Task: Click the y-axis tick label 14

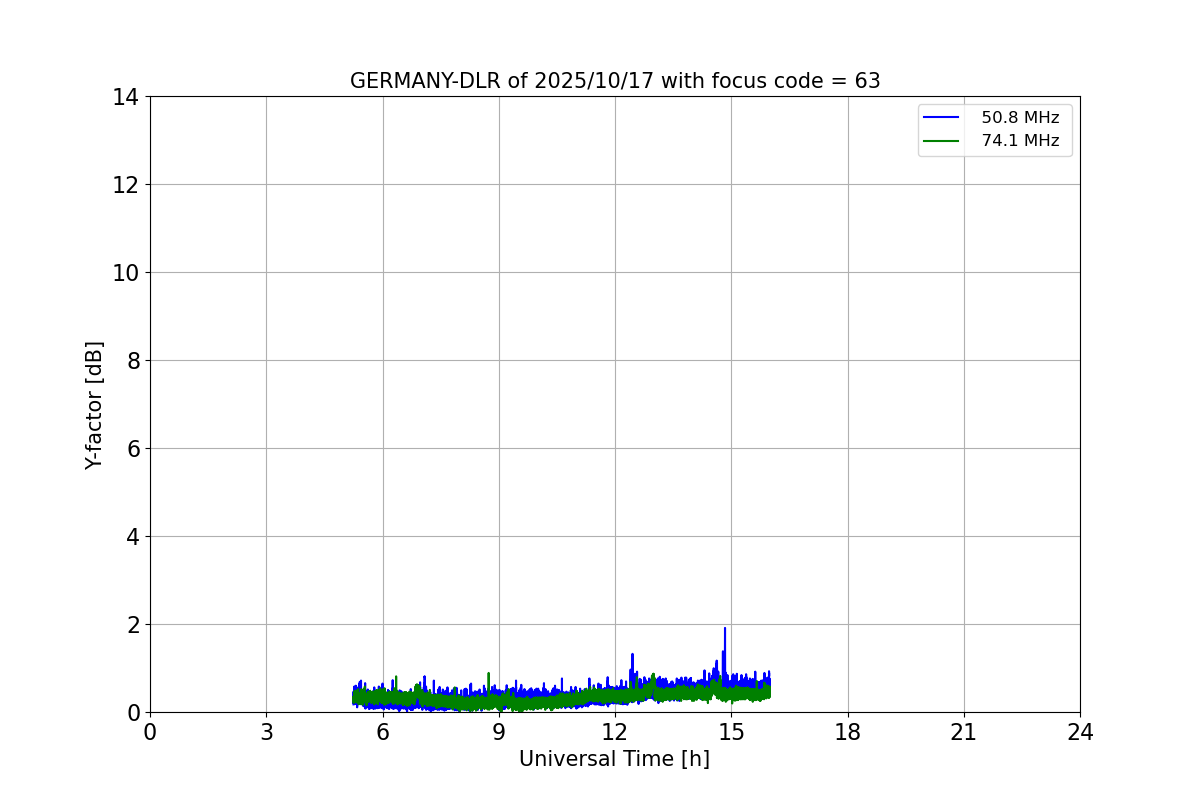Action: point(125,97)
